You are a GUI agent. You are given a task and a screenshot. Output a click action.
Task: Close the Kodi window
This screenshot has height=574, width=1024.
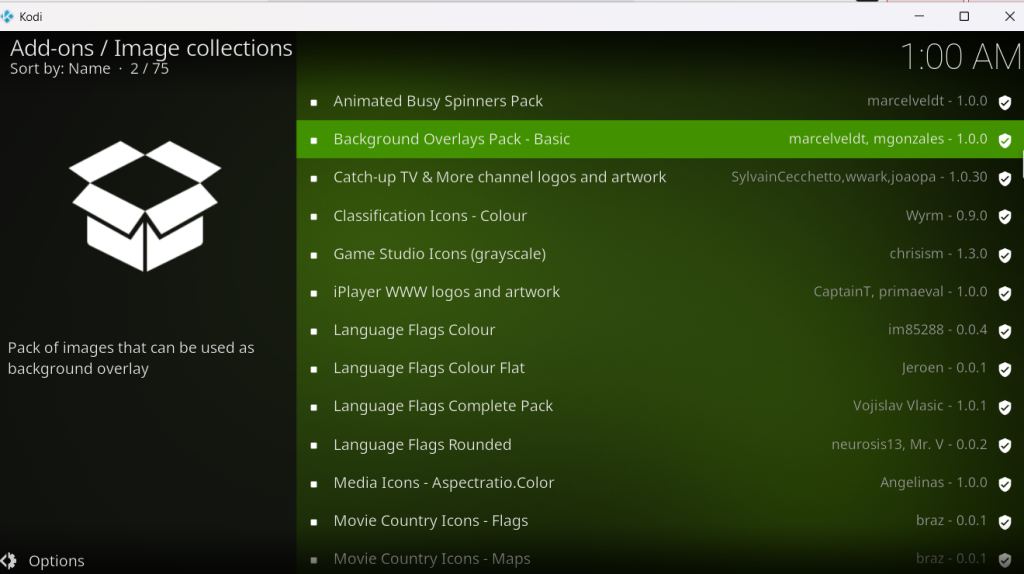1010,16
